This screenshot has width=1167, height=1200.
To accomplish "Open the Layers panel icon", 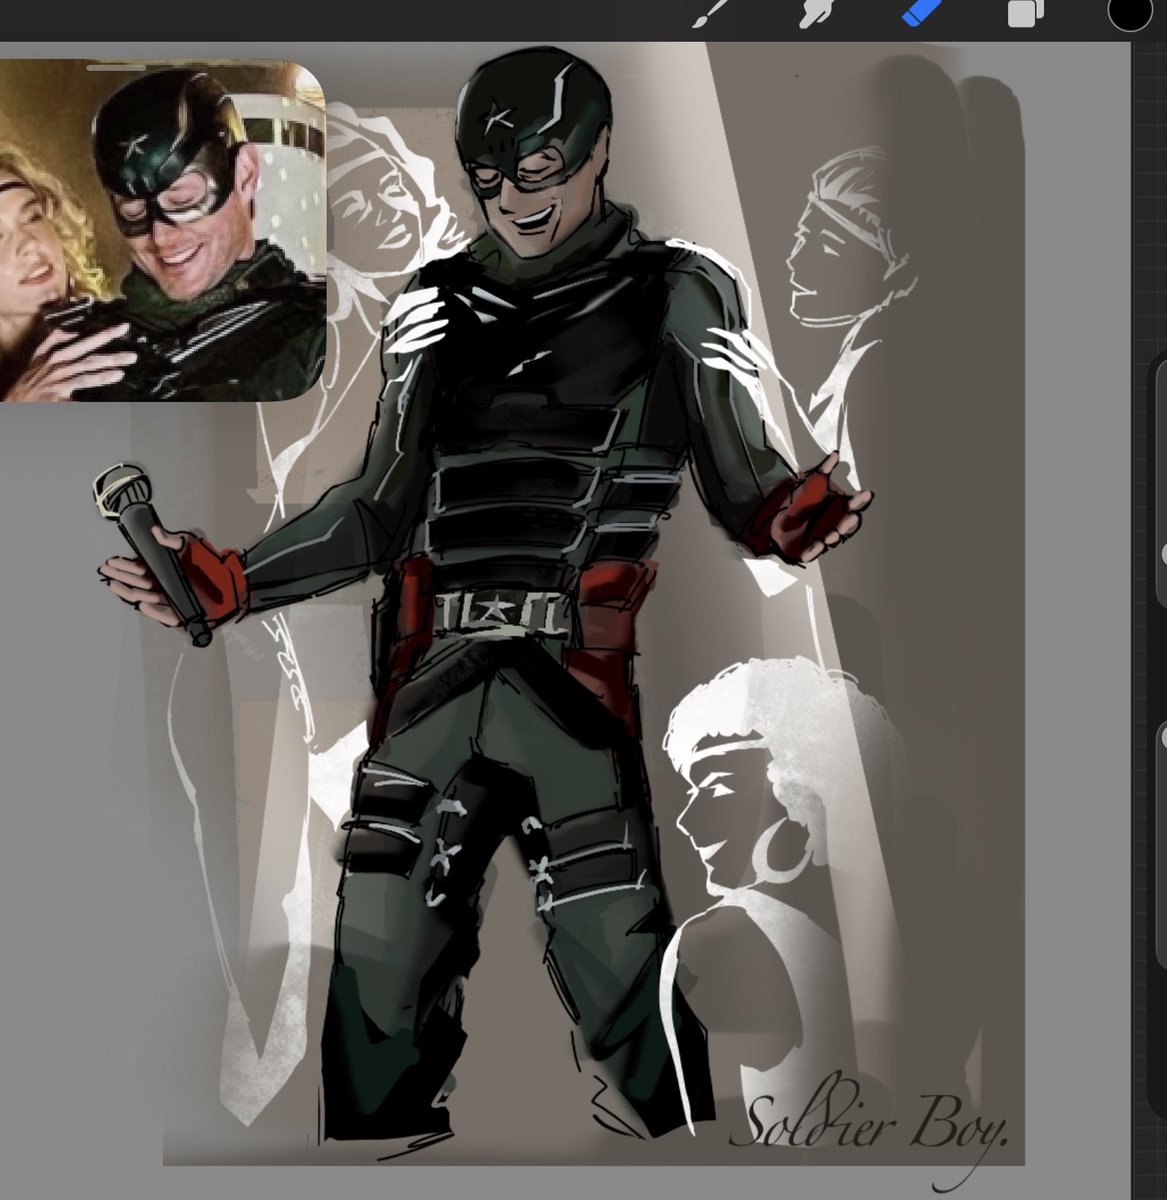I will click(1026, 13).
